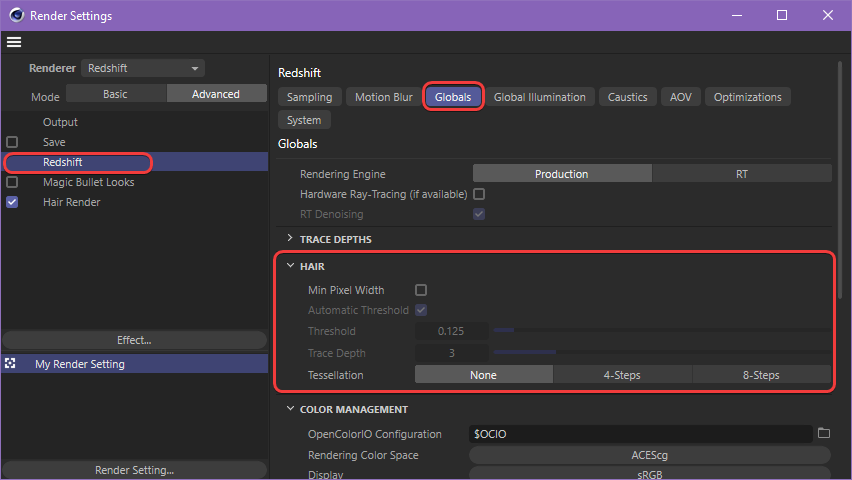Click the Cinema 4D logo icon
Image resolution: width=852 pixels, height=480 pixels.
point(14,15)
